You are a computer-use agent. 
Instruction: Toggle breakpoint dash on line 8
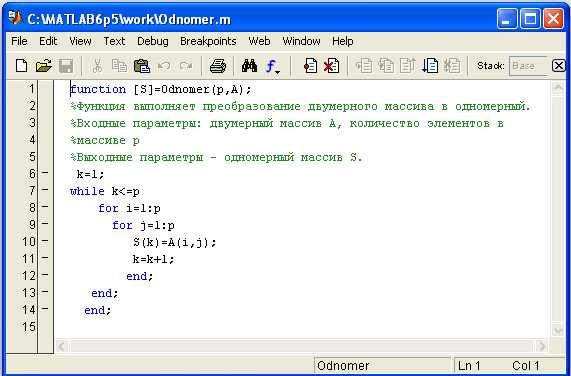pyautogui.click(x=45, y=207)
